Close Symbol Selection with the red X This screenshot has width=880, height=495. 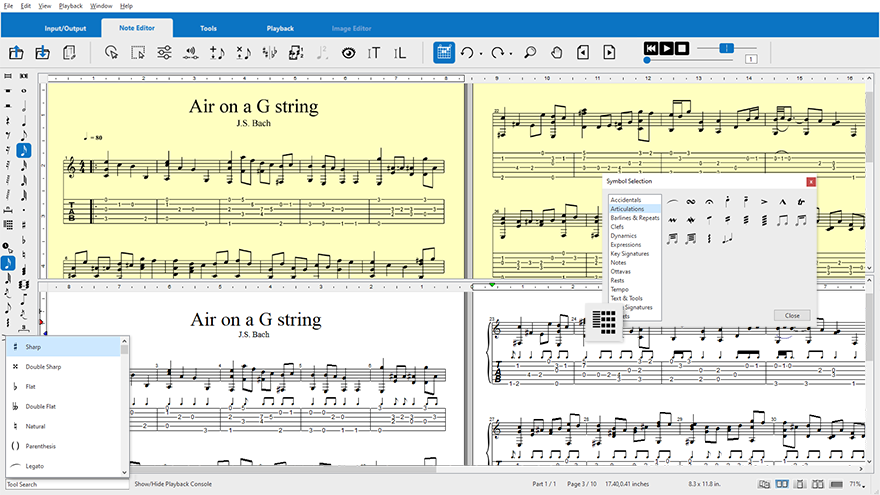(x=811, y=182)
